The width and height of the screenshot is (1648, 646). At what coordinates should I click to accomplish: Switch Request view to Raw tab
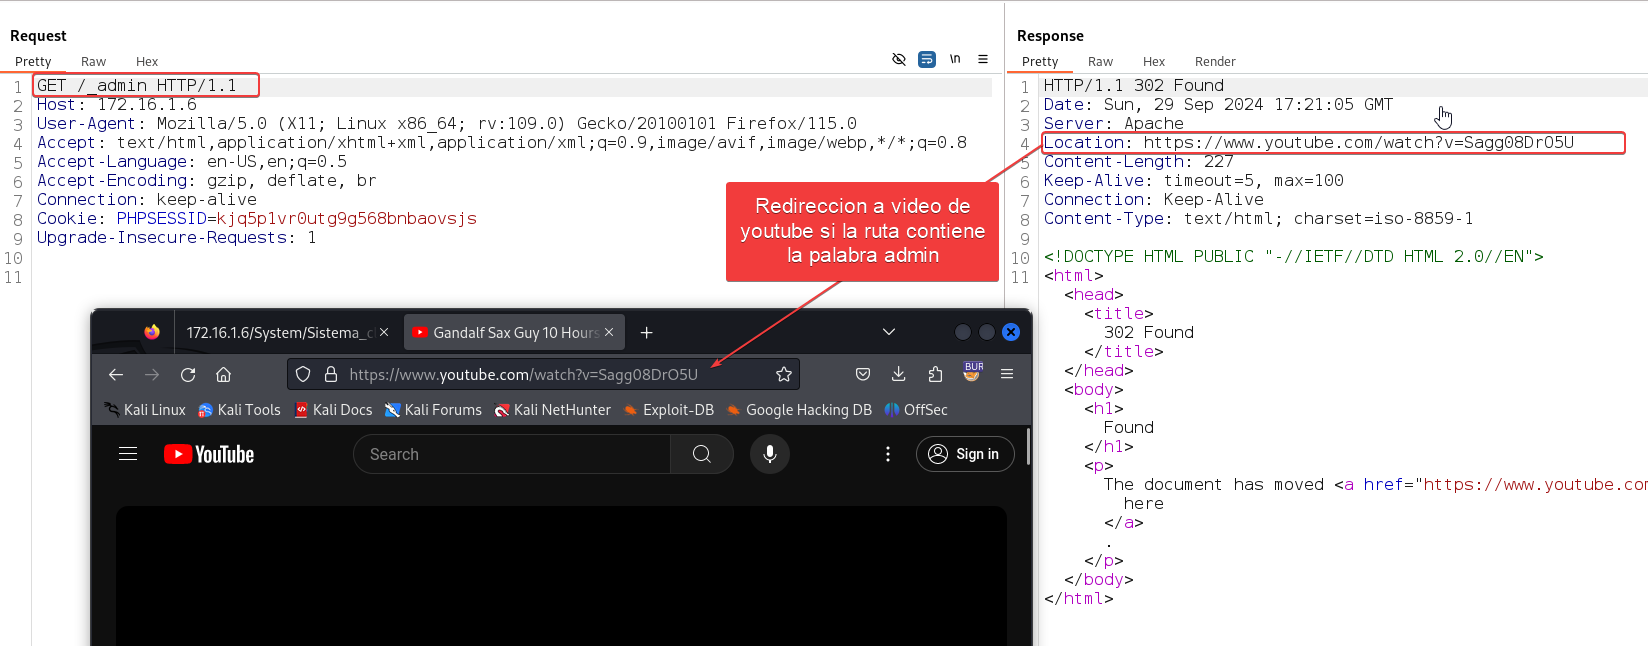point(93,62)
